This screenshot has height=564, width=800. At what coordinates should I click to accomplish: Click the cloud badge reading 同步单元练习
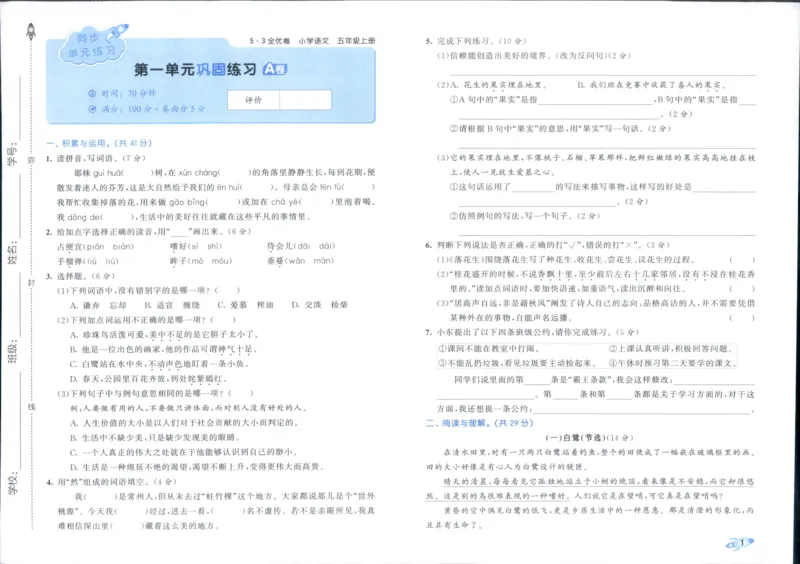tap(92, 45)
